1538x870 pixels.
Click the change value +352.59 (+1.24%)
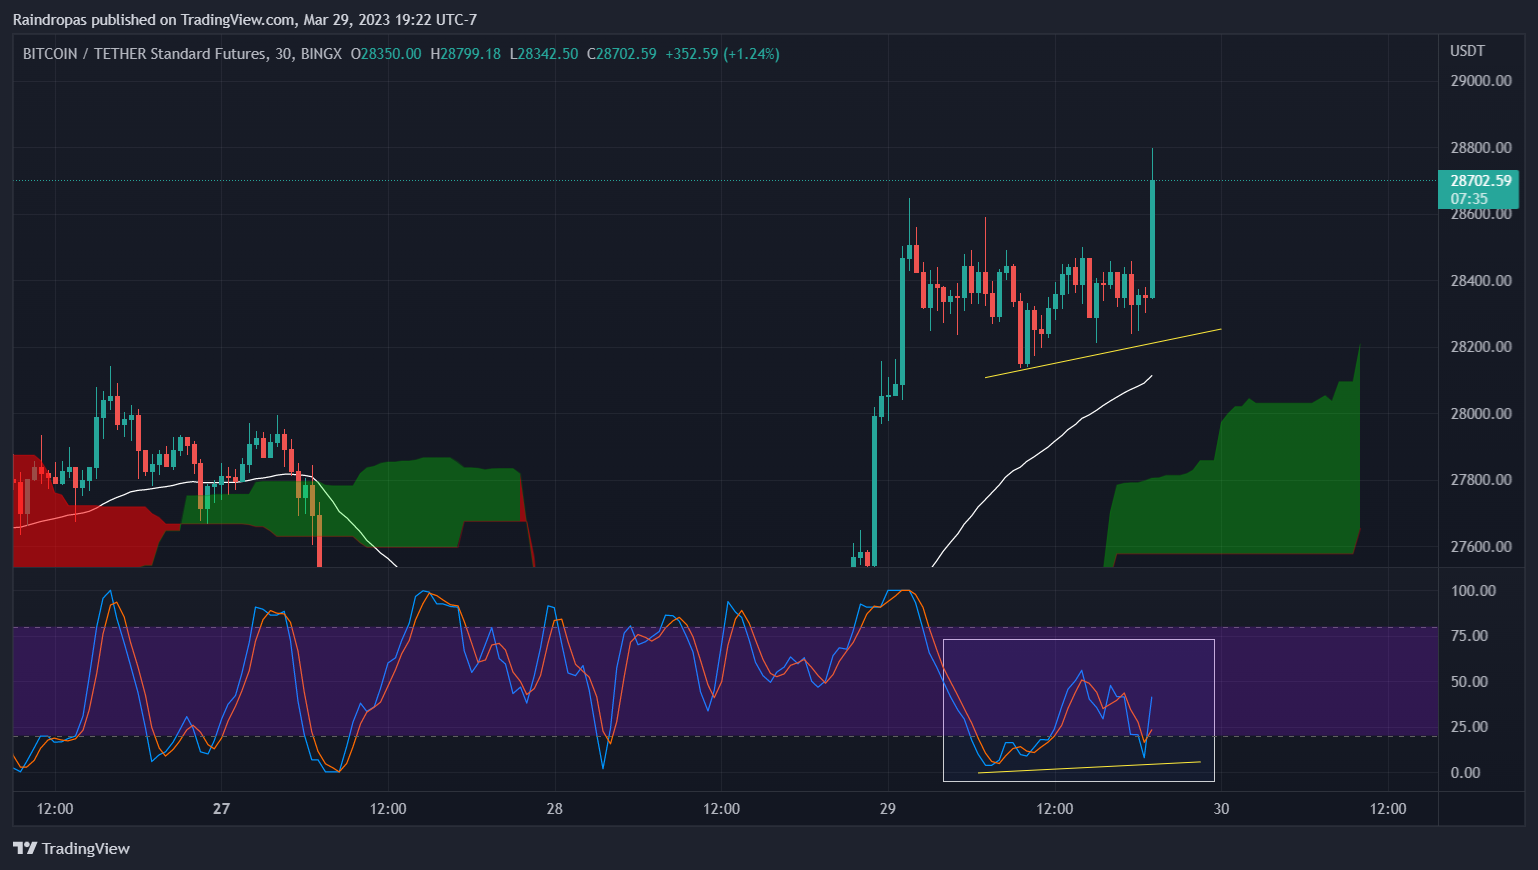pos(722,53)
